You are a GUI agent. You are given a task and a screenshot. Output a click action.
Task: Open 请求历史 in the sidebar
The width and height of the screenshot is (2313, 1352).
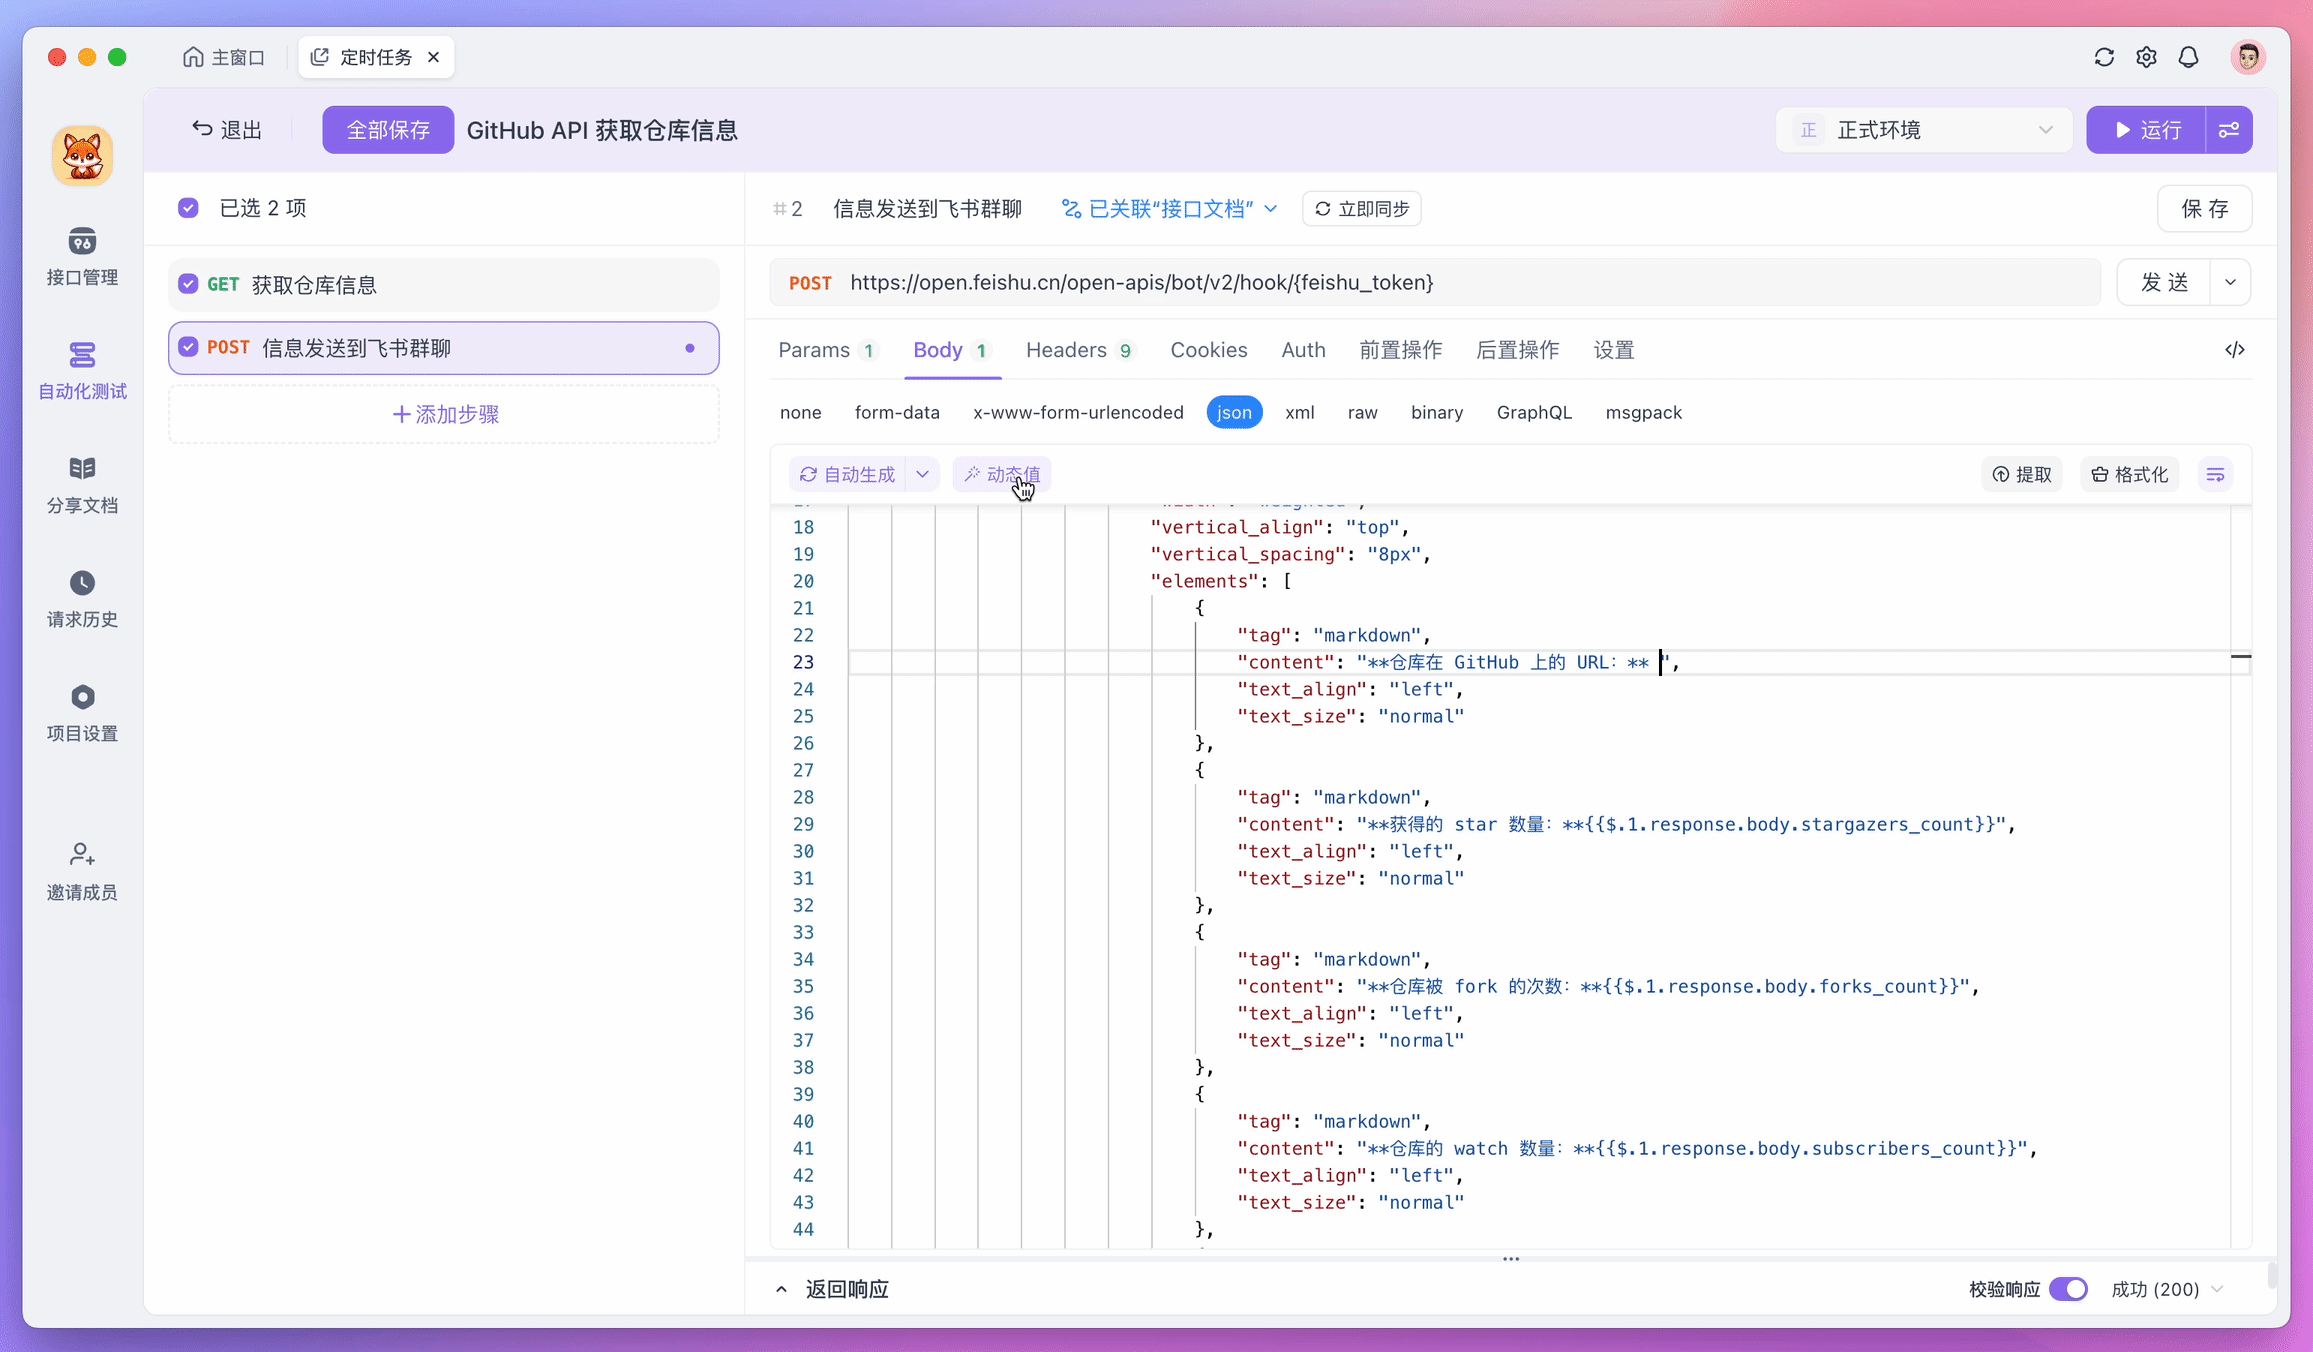(82, 599)
